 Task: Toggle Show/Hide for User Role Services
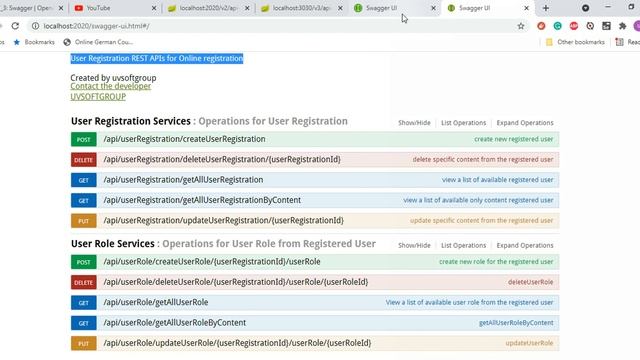(414, 245)
